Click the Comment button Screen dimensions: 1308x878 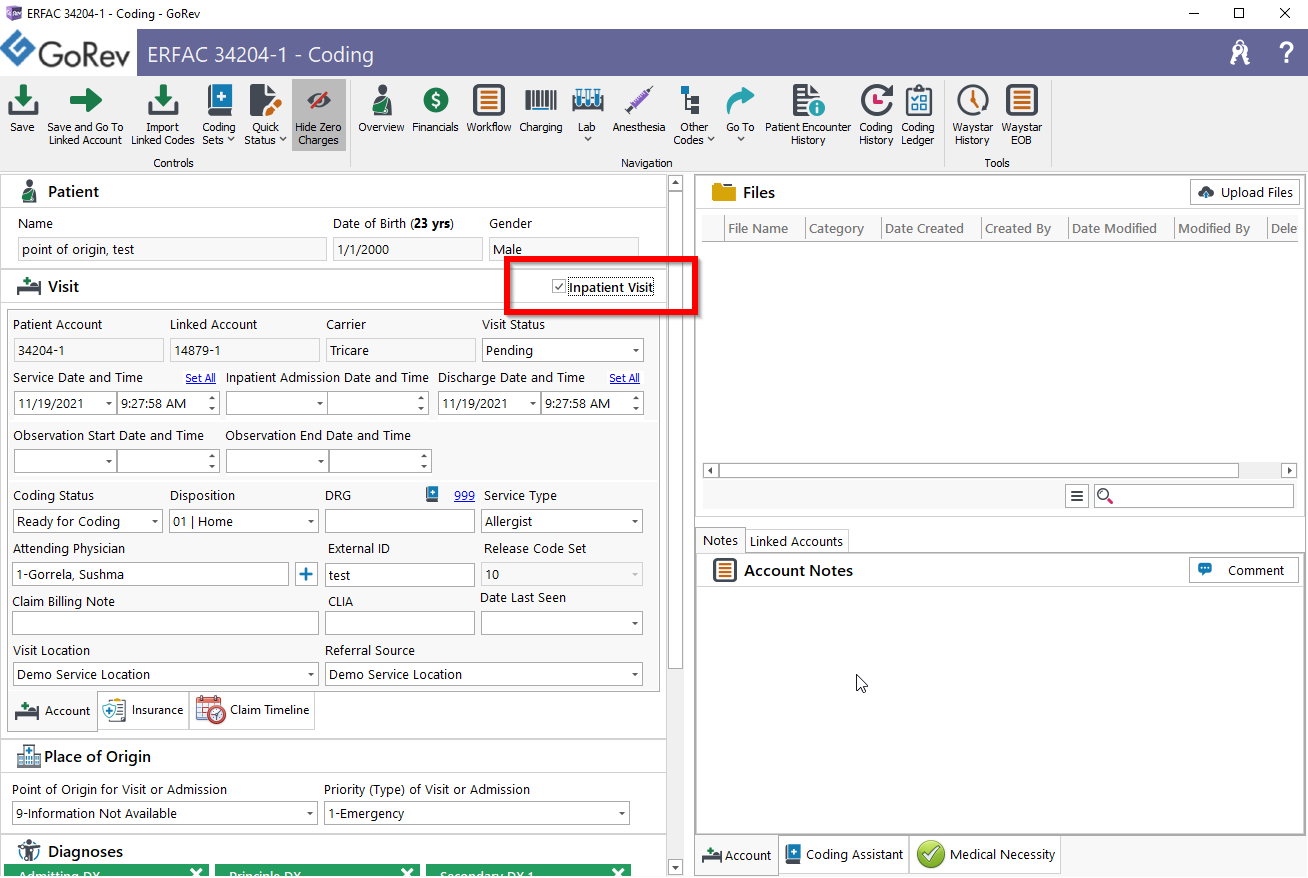[x=1244, y=570]
